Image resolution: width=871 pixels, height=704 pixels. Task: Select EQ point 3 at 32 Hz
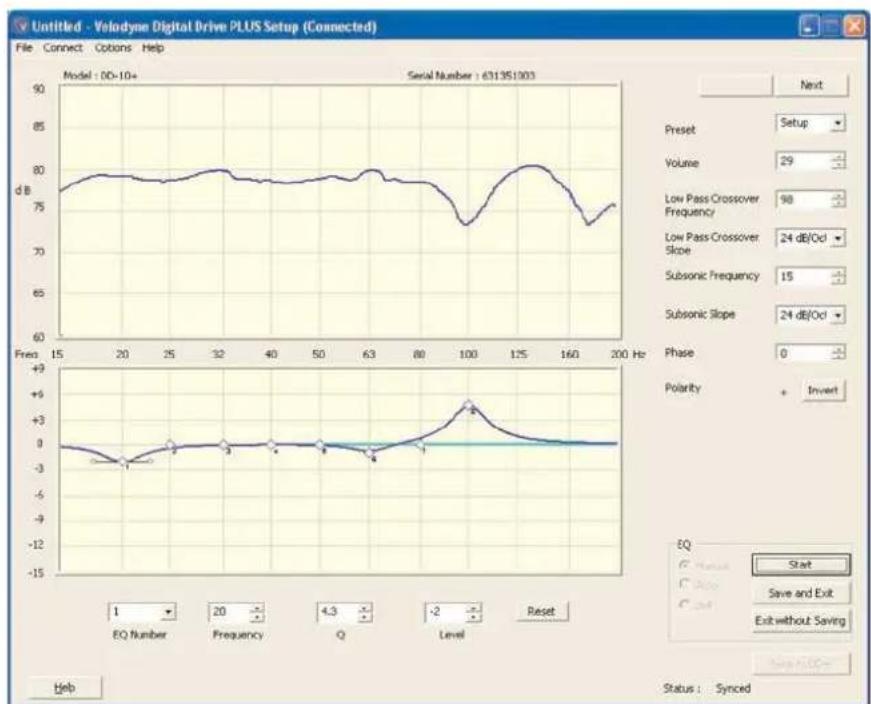tap(223, 444)
